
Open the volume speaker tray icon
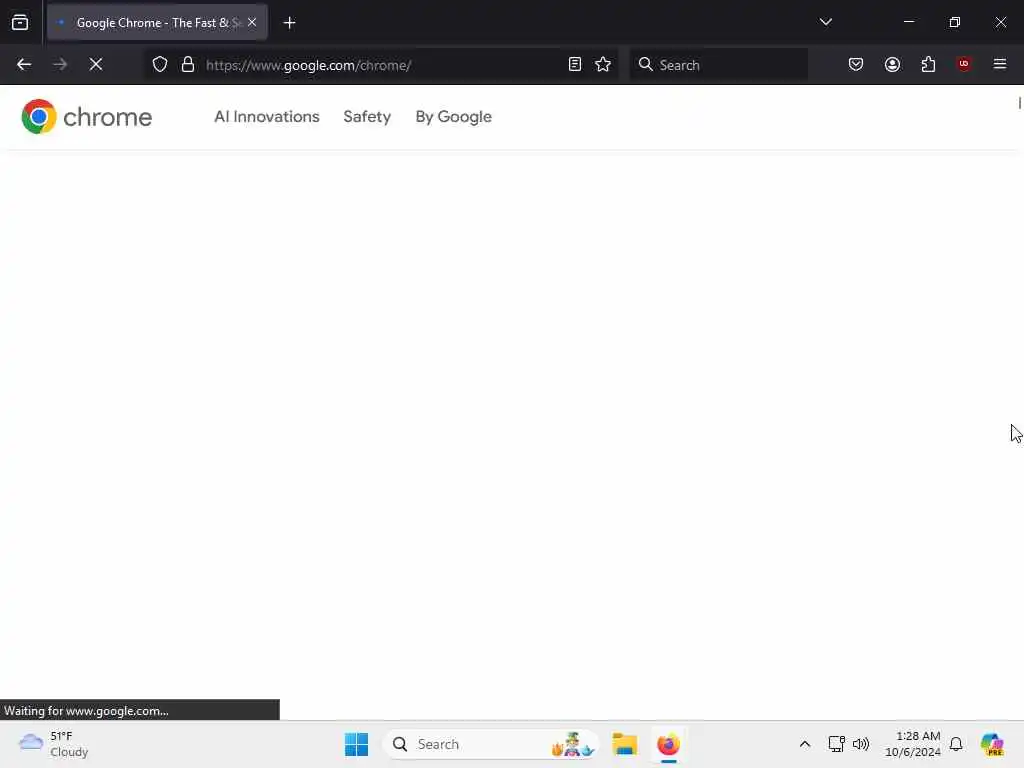(861, 744)
